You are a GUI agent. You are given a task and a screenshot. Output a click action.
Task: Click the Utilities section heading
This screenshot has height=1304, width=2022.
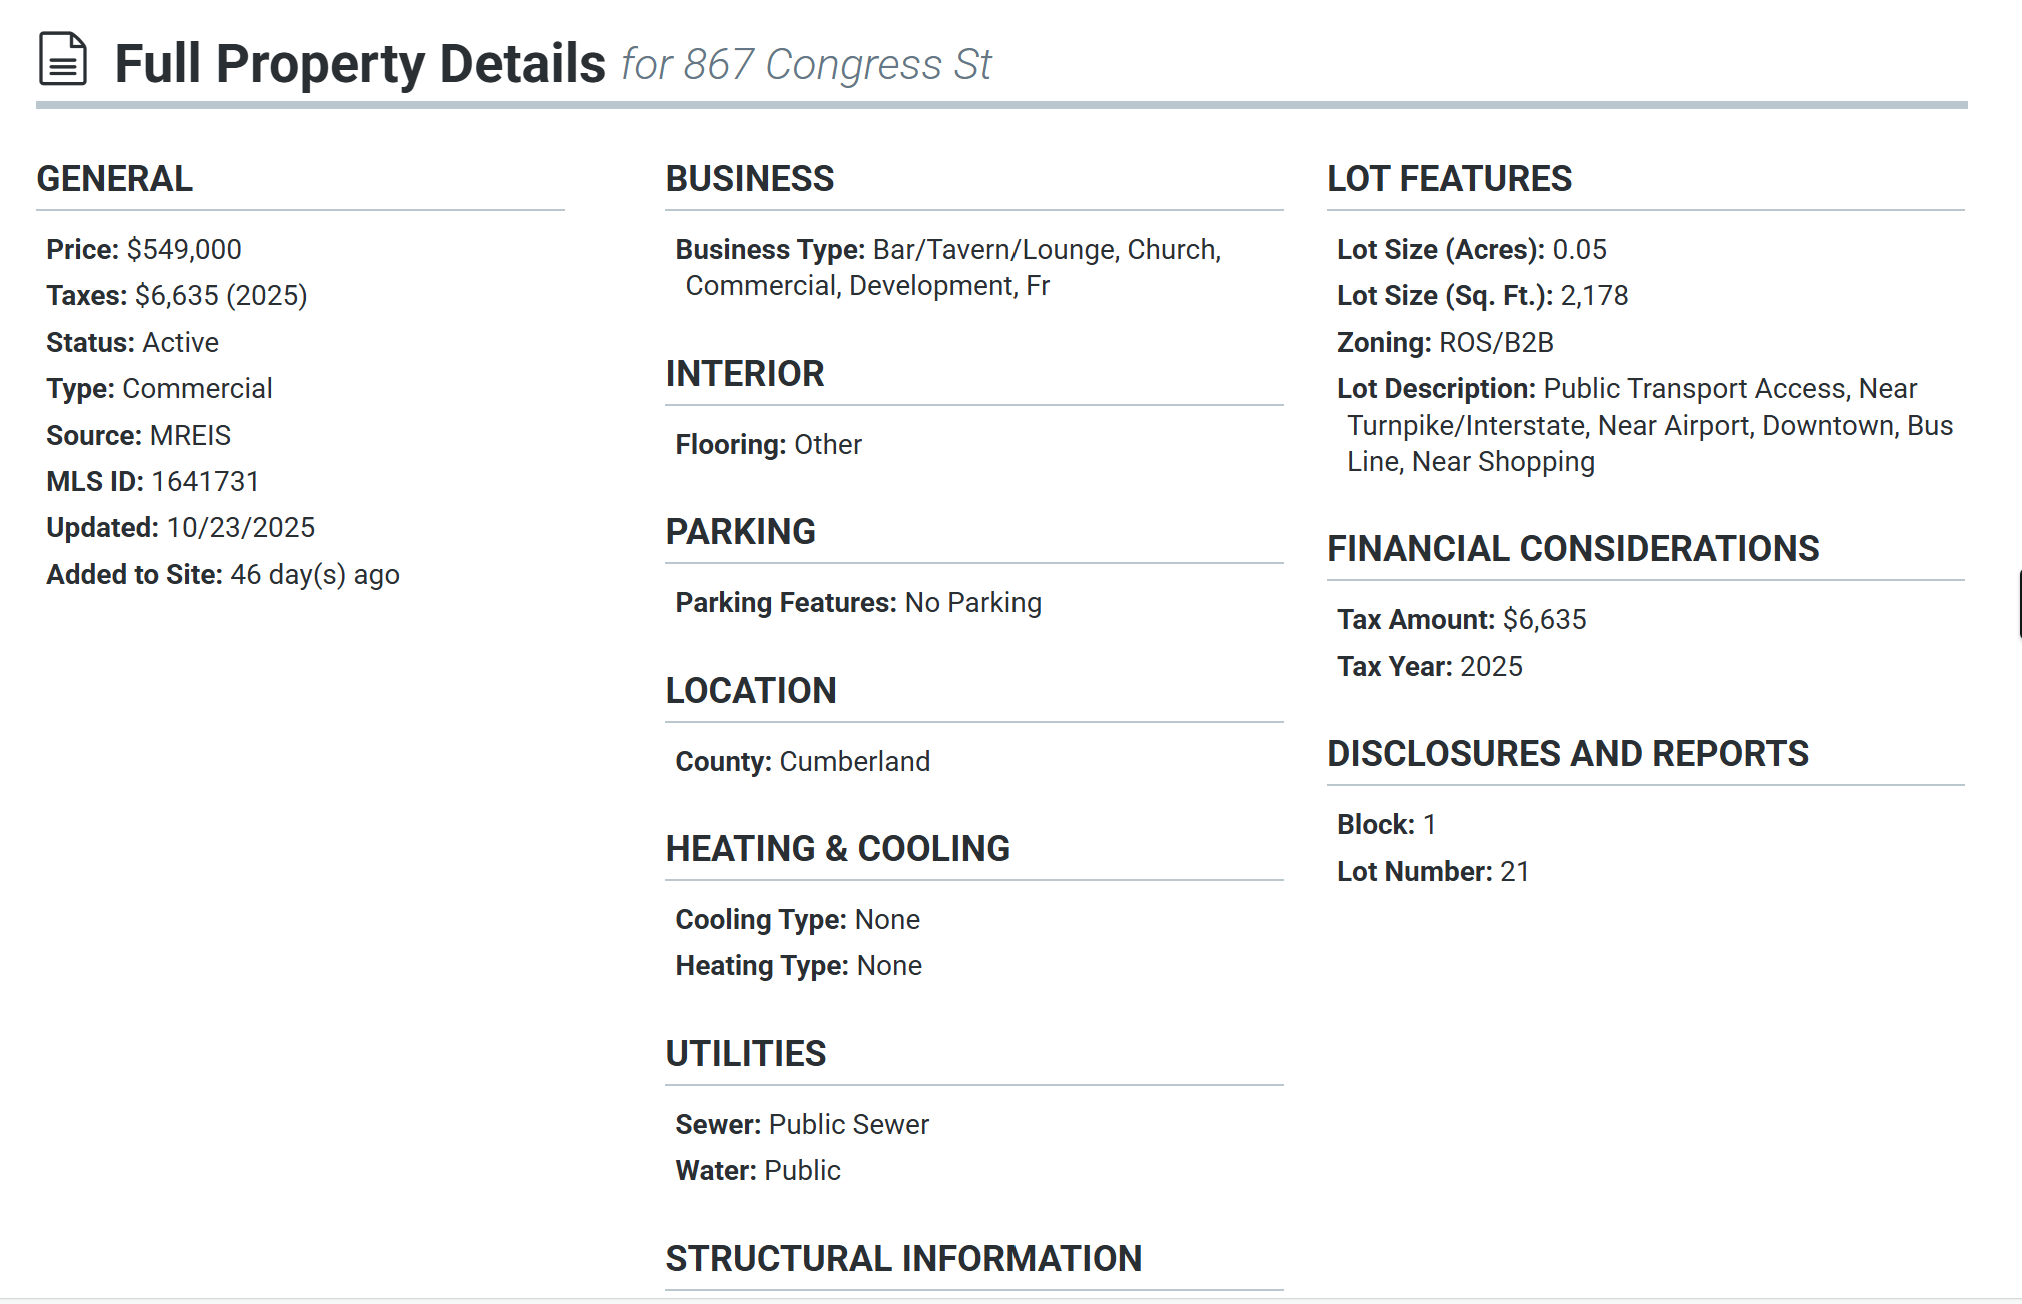click(746, 1054)
